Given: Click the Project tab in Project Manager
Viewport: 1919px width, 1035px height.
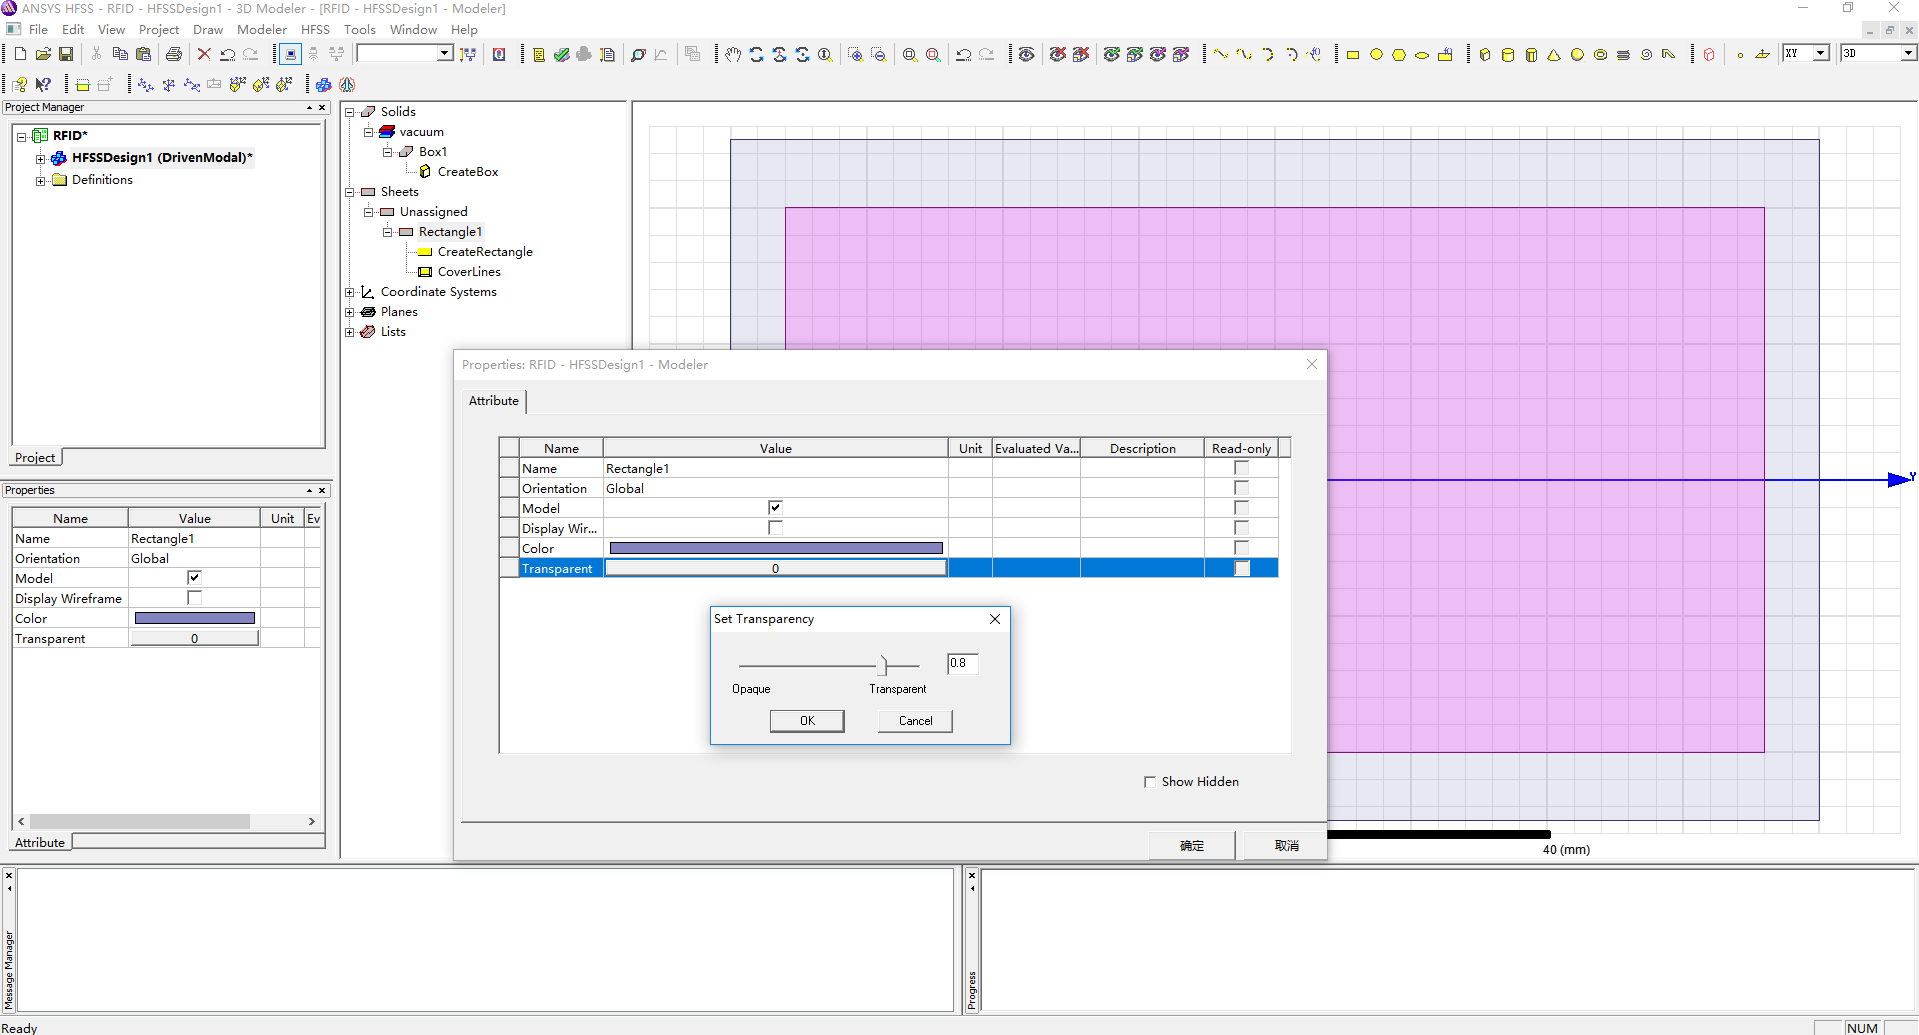Looking at the screenshot, I should click(x=35, y=458).
